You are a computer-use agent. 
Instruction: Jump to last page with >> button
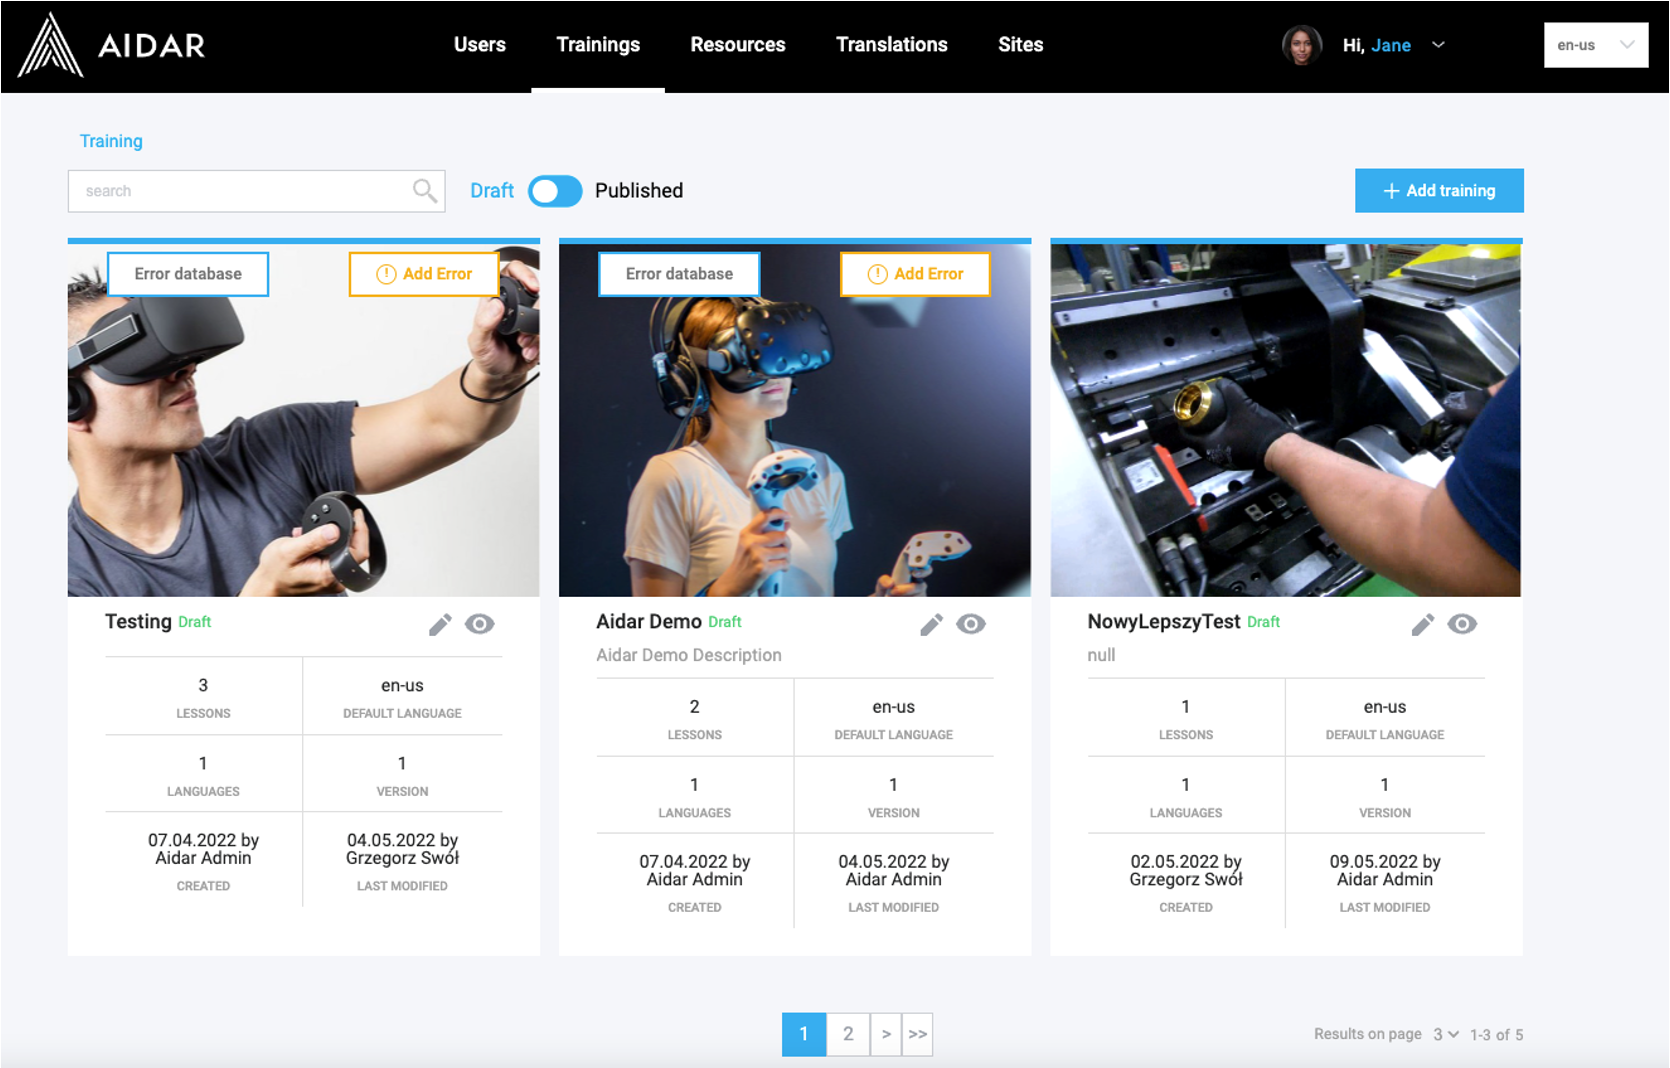[918, 1034]
